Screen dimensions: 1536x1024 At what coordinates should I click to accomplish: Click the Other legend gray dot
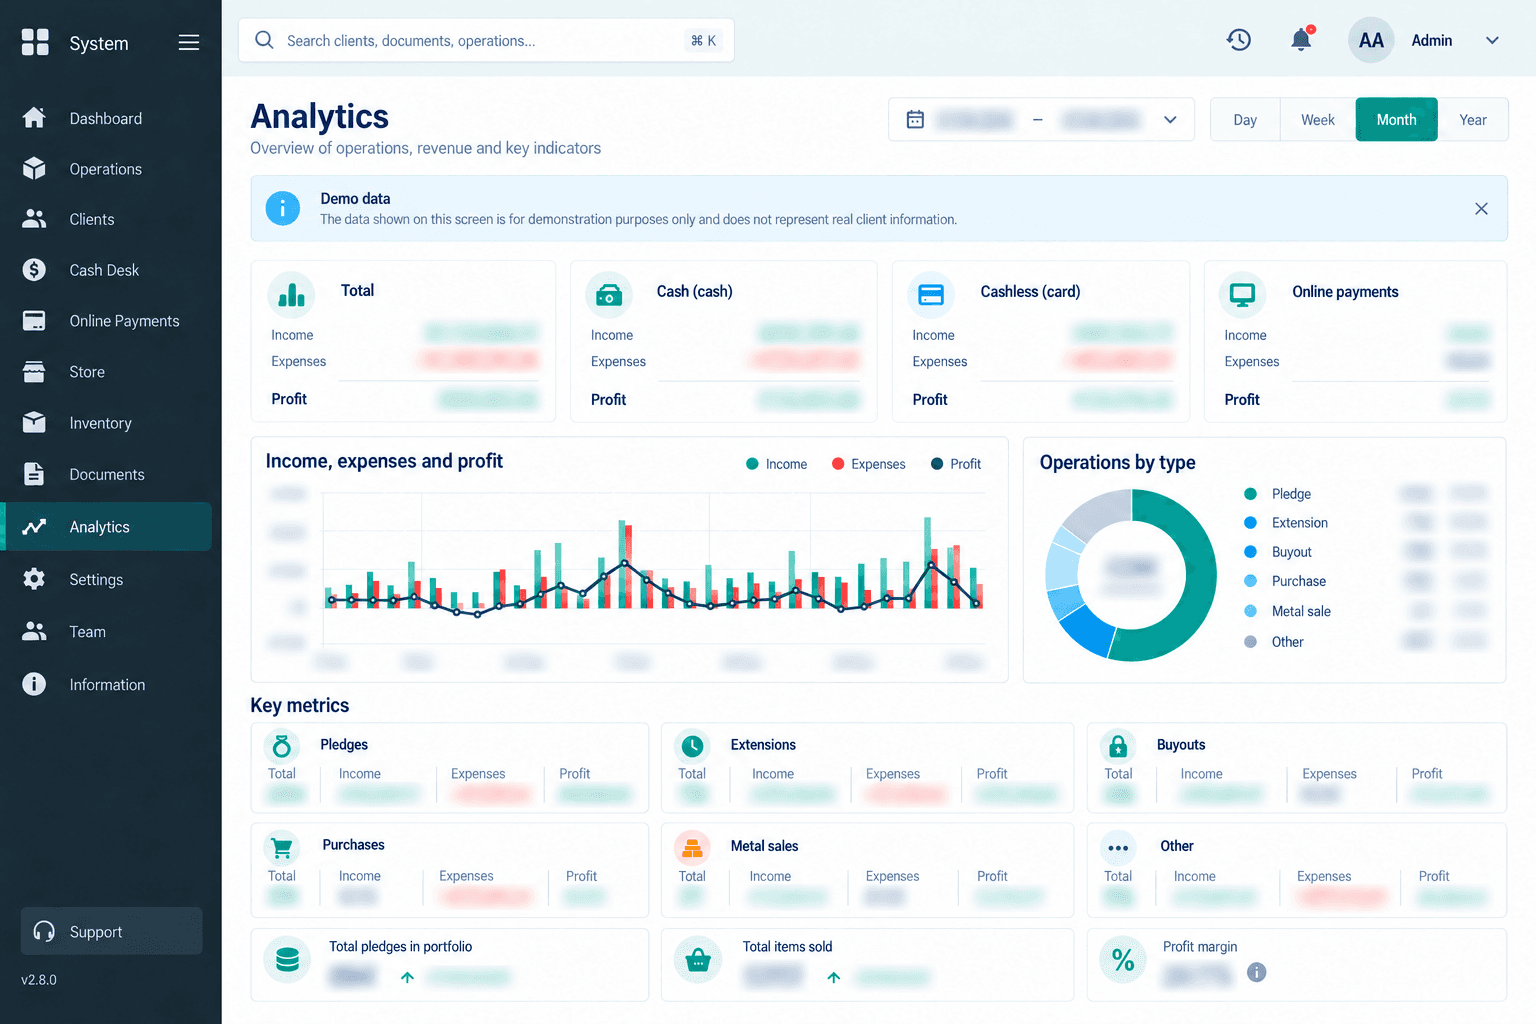click(1250, 642)
